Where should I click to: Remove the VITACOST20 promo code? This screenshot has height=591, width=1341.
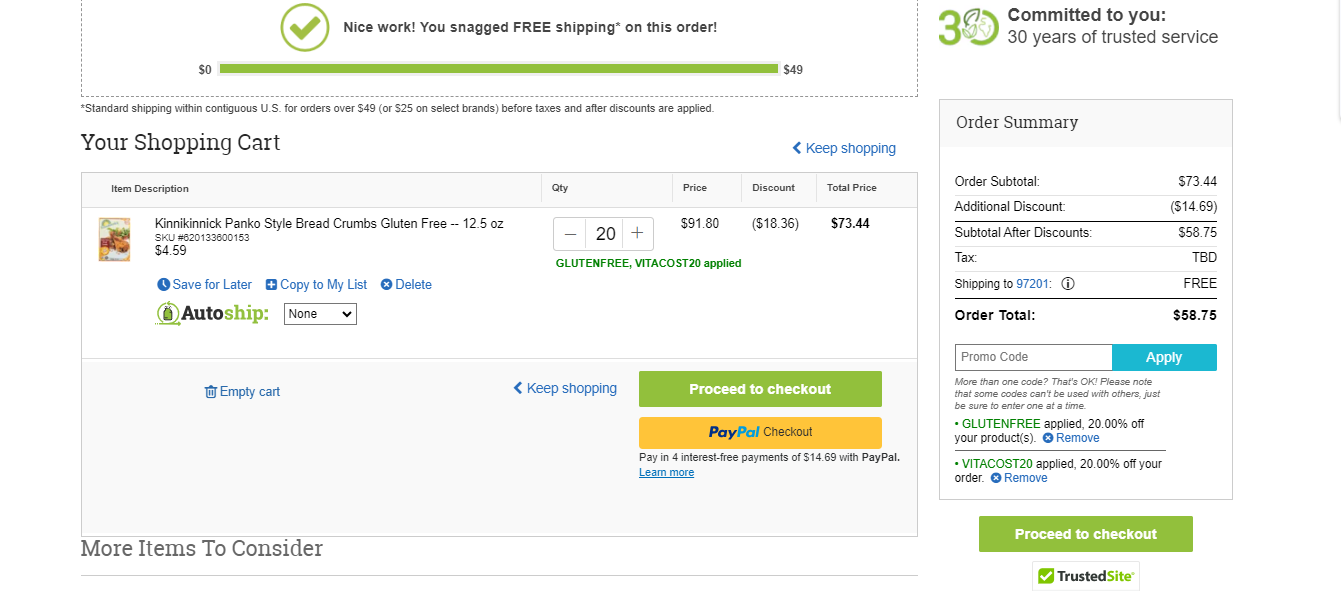click(1019, 478)
